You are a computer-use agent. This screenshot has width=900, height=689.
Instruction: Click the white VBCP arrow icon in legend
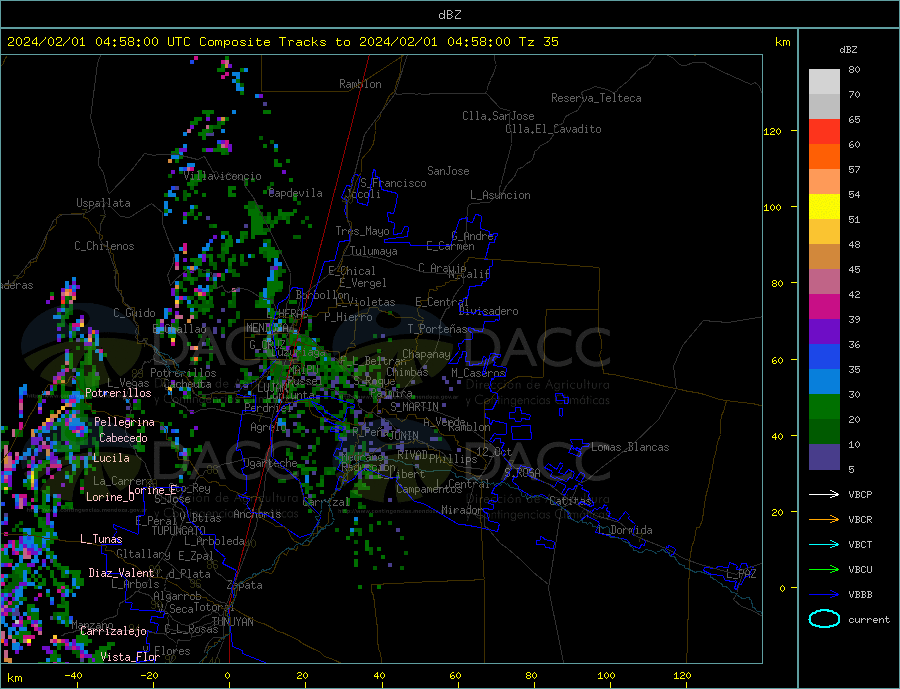coord(824,494)
